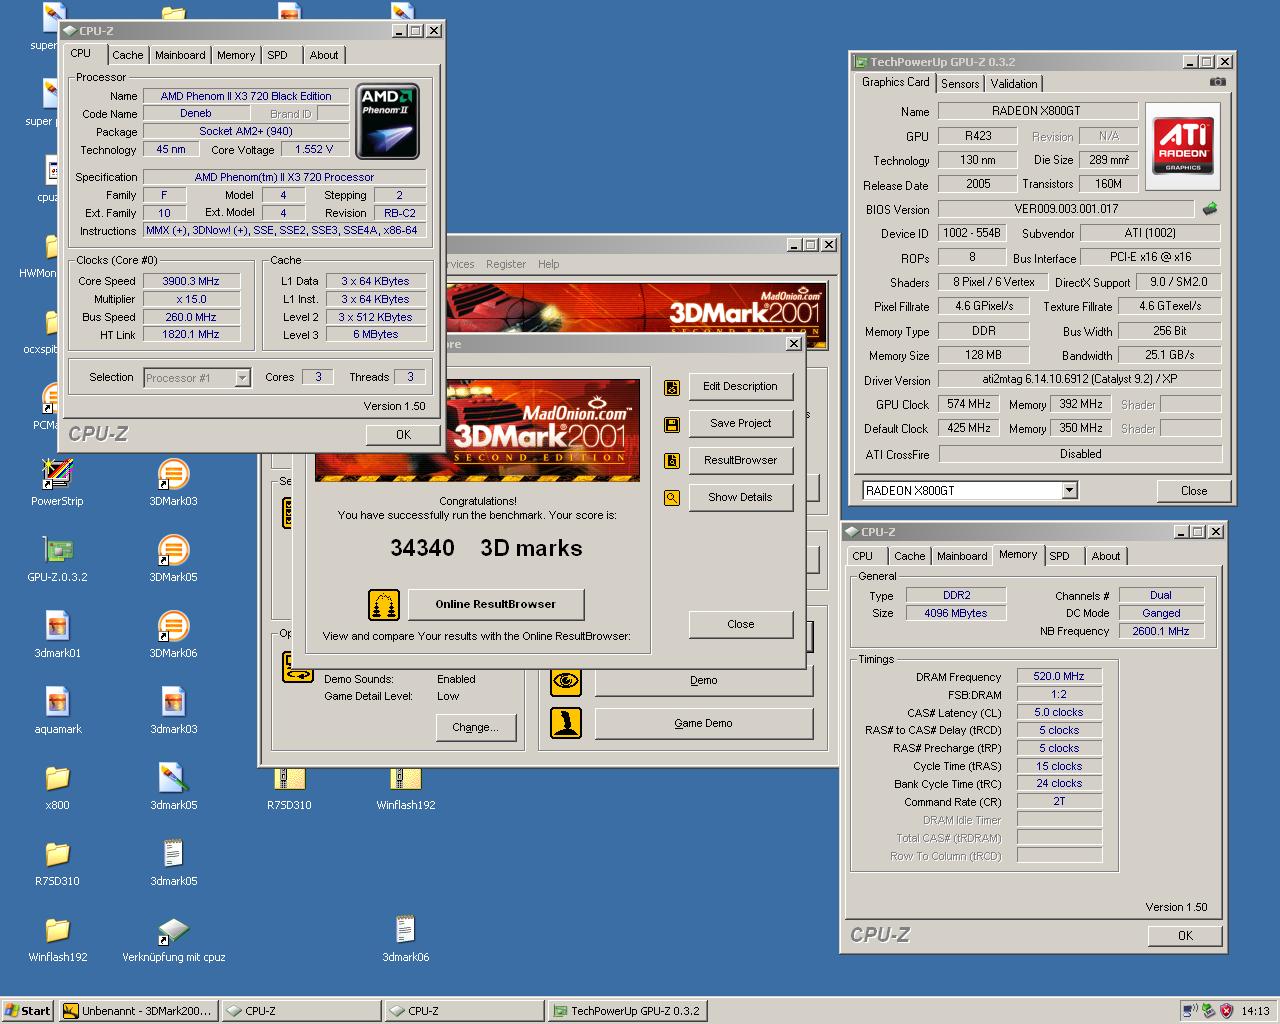The width and height of the screenshot is (1280, 1024).
Task: Open the About tab in lower CPU-Z
Action: click(1105, 556)
